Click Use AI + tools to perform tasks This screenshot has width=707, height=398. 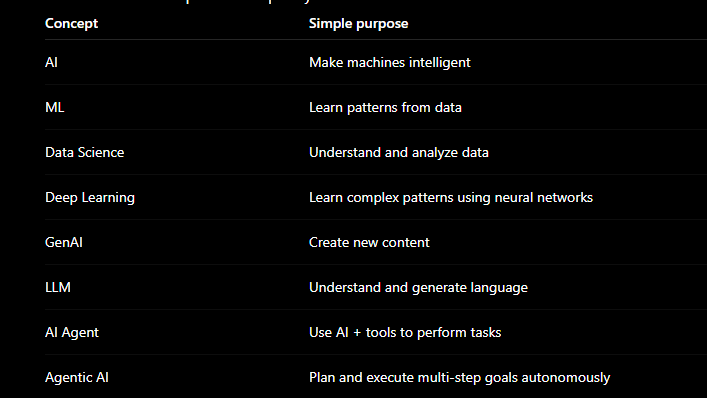(x=405, y=333)
